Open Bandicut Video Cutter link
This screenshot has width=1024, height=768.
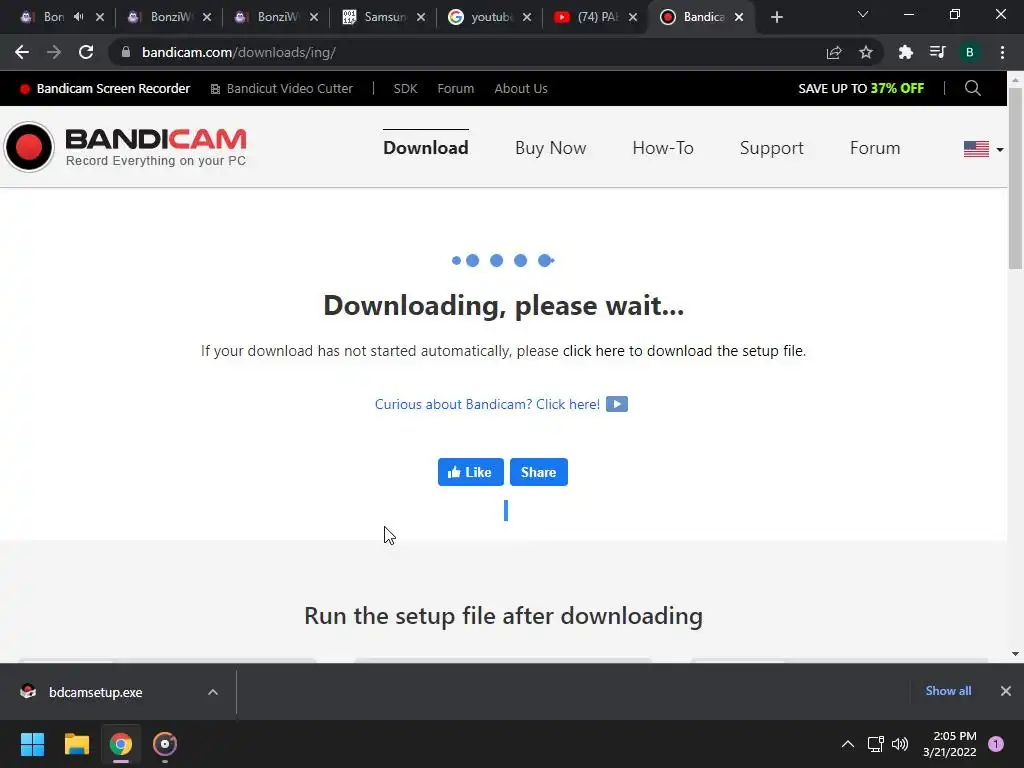[x=281, y=89]
